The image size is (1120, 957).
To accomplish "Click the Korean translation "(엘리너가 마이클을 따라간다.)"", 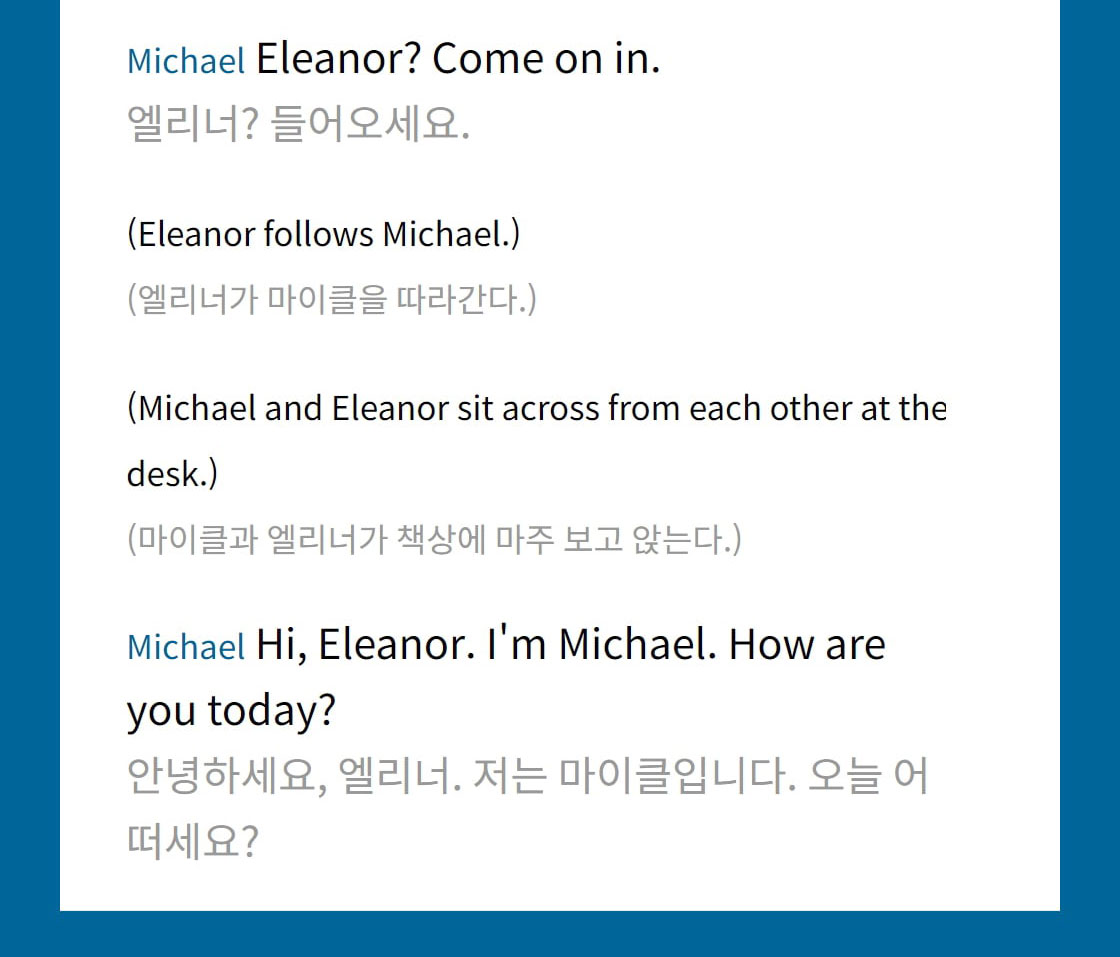I will click(331, 299).
